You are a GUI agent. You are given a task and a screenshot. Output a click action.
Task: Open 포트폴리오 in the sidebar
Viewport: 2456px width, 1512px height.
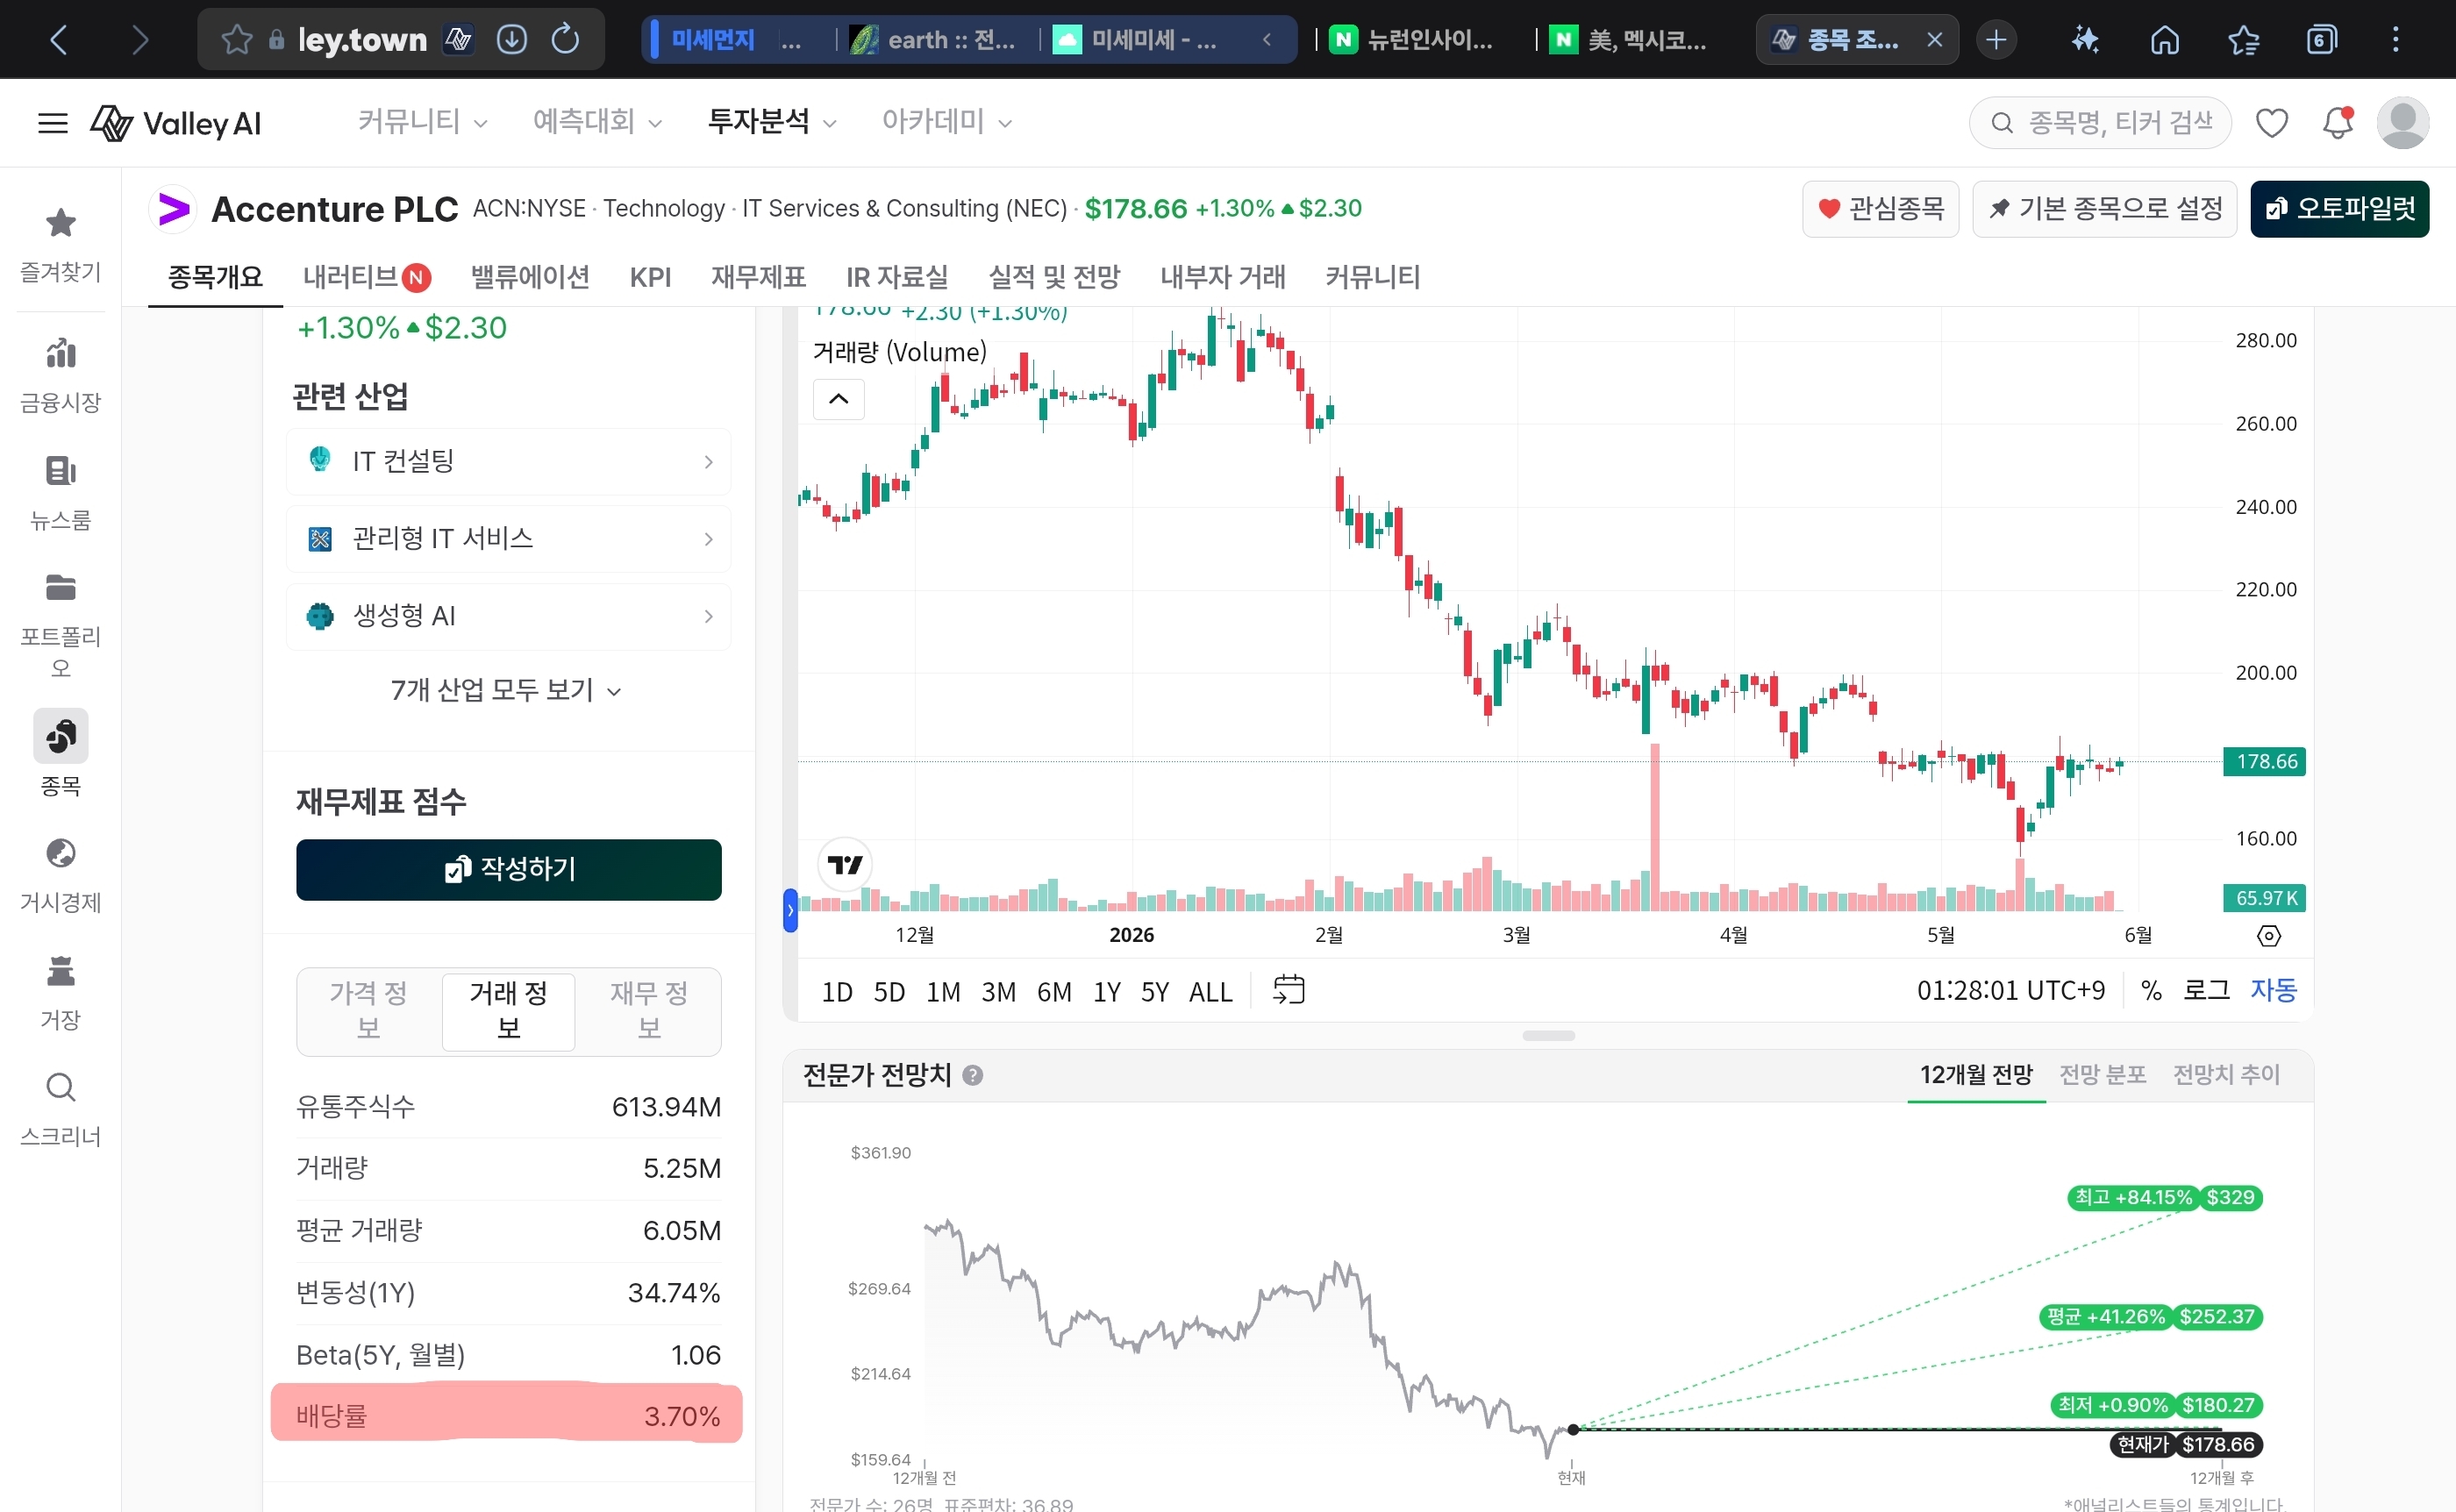tap(61, 626)
